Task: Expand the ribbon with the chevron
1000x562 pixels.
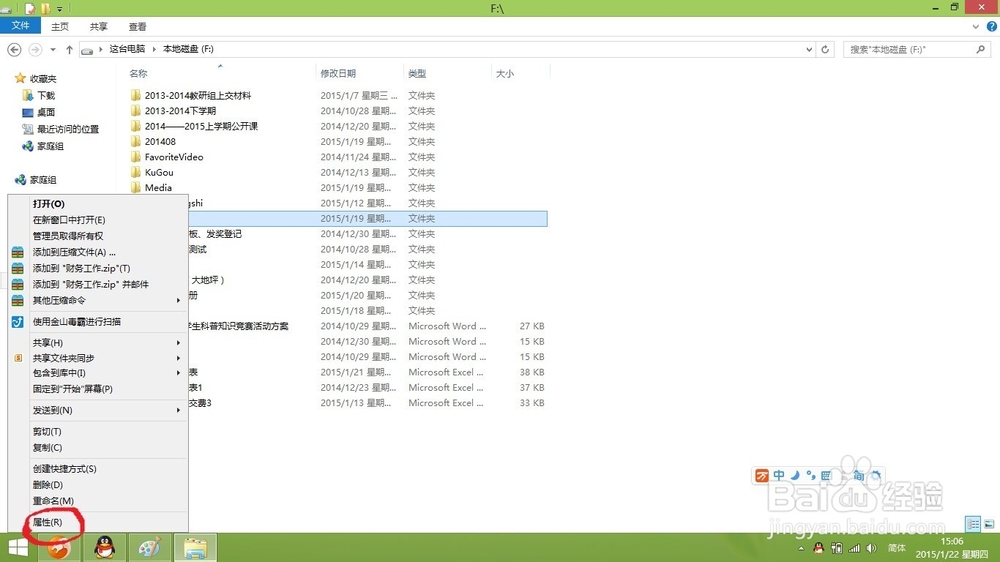Action: 976,27
